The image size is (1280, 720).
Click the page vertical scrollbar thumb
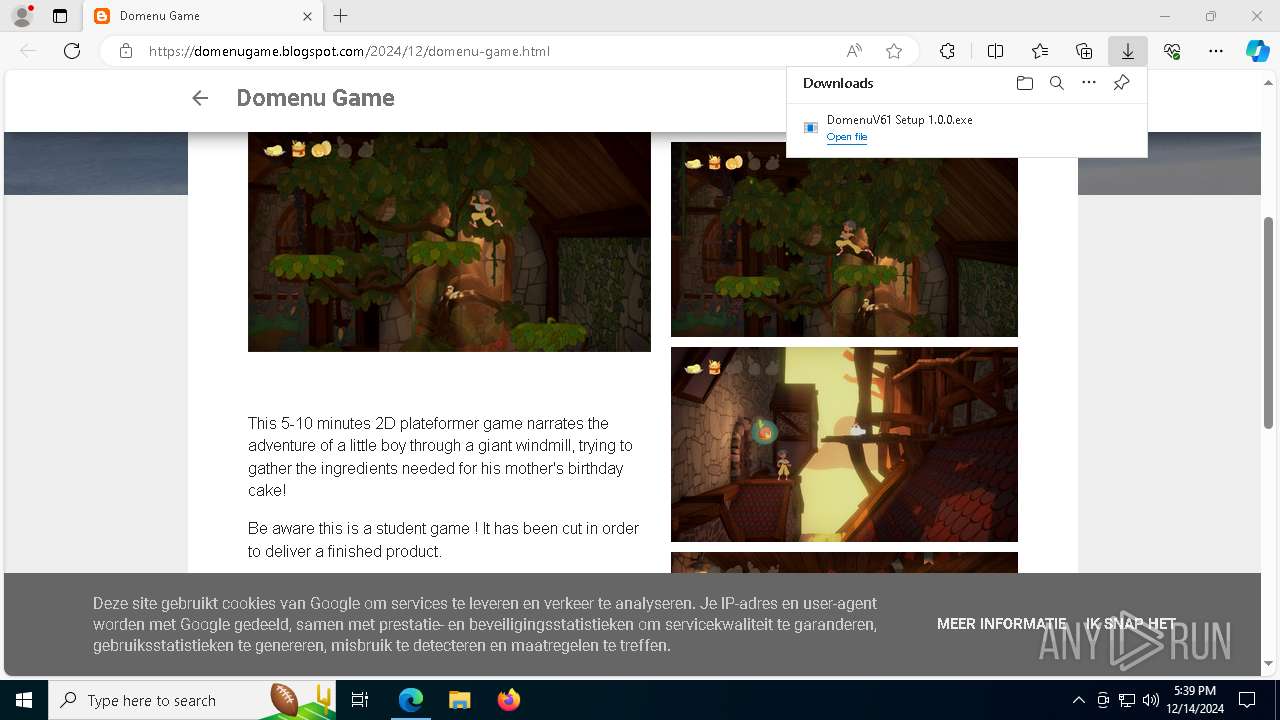[1269, 322]
